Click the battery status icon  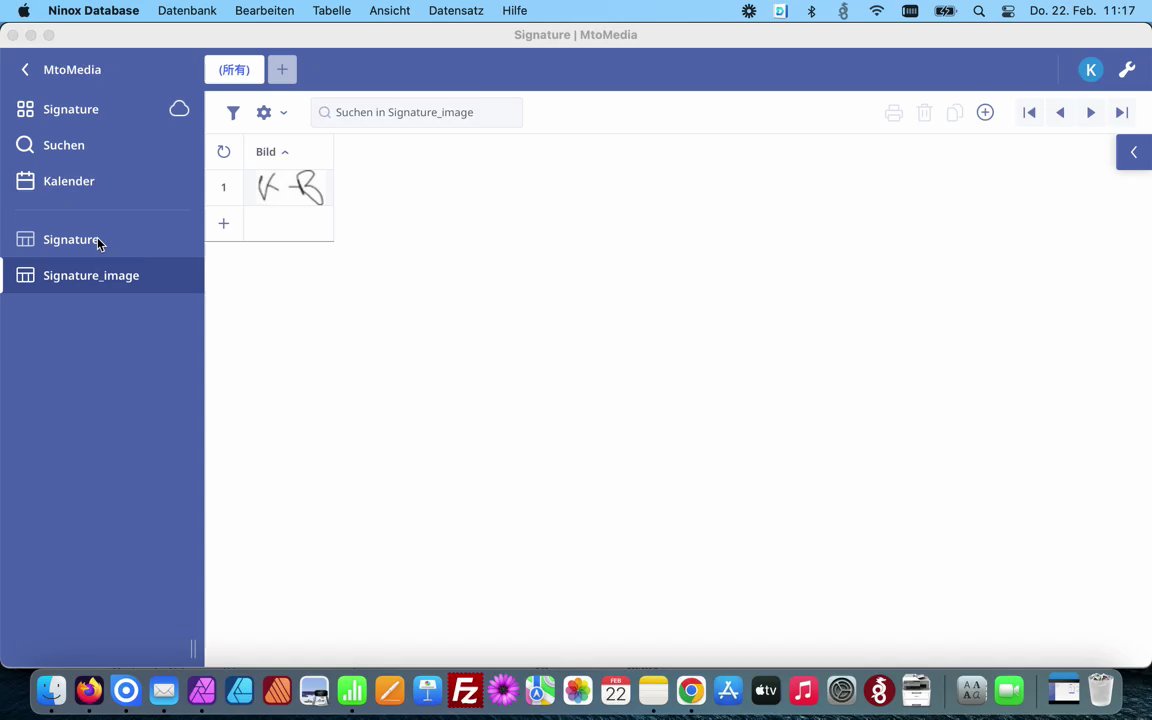pyautogui.click(x=944, y=11)
